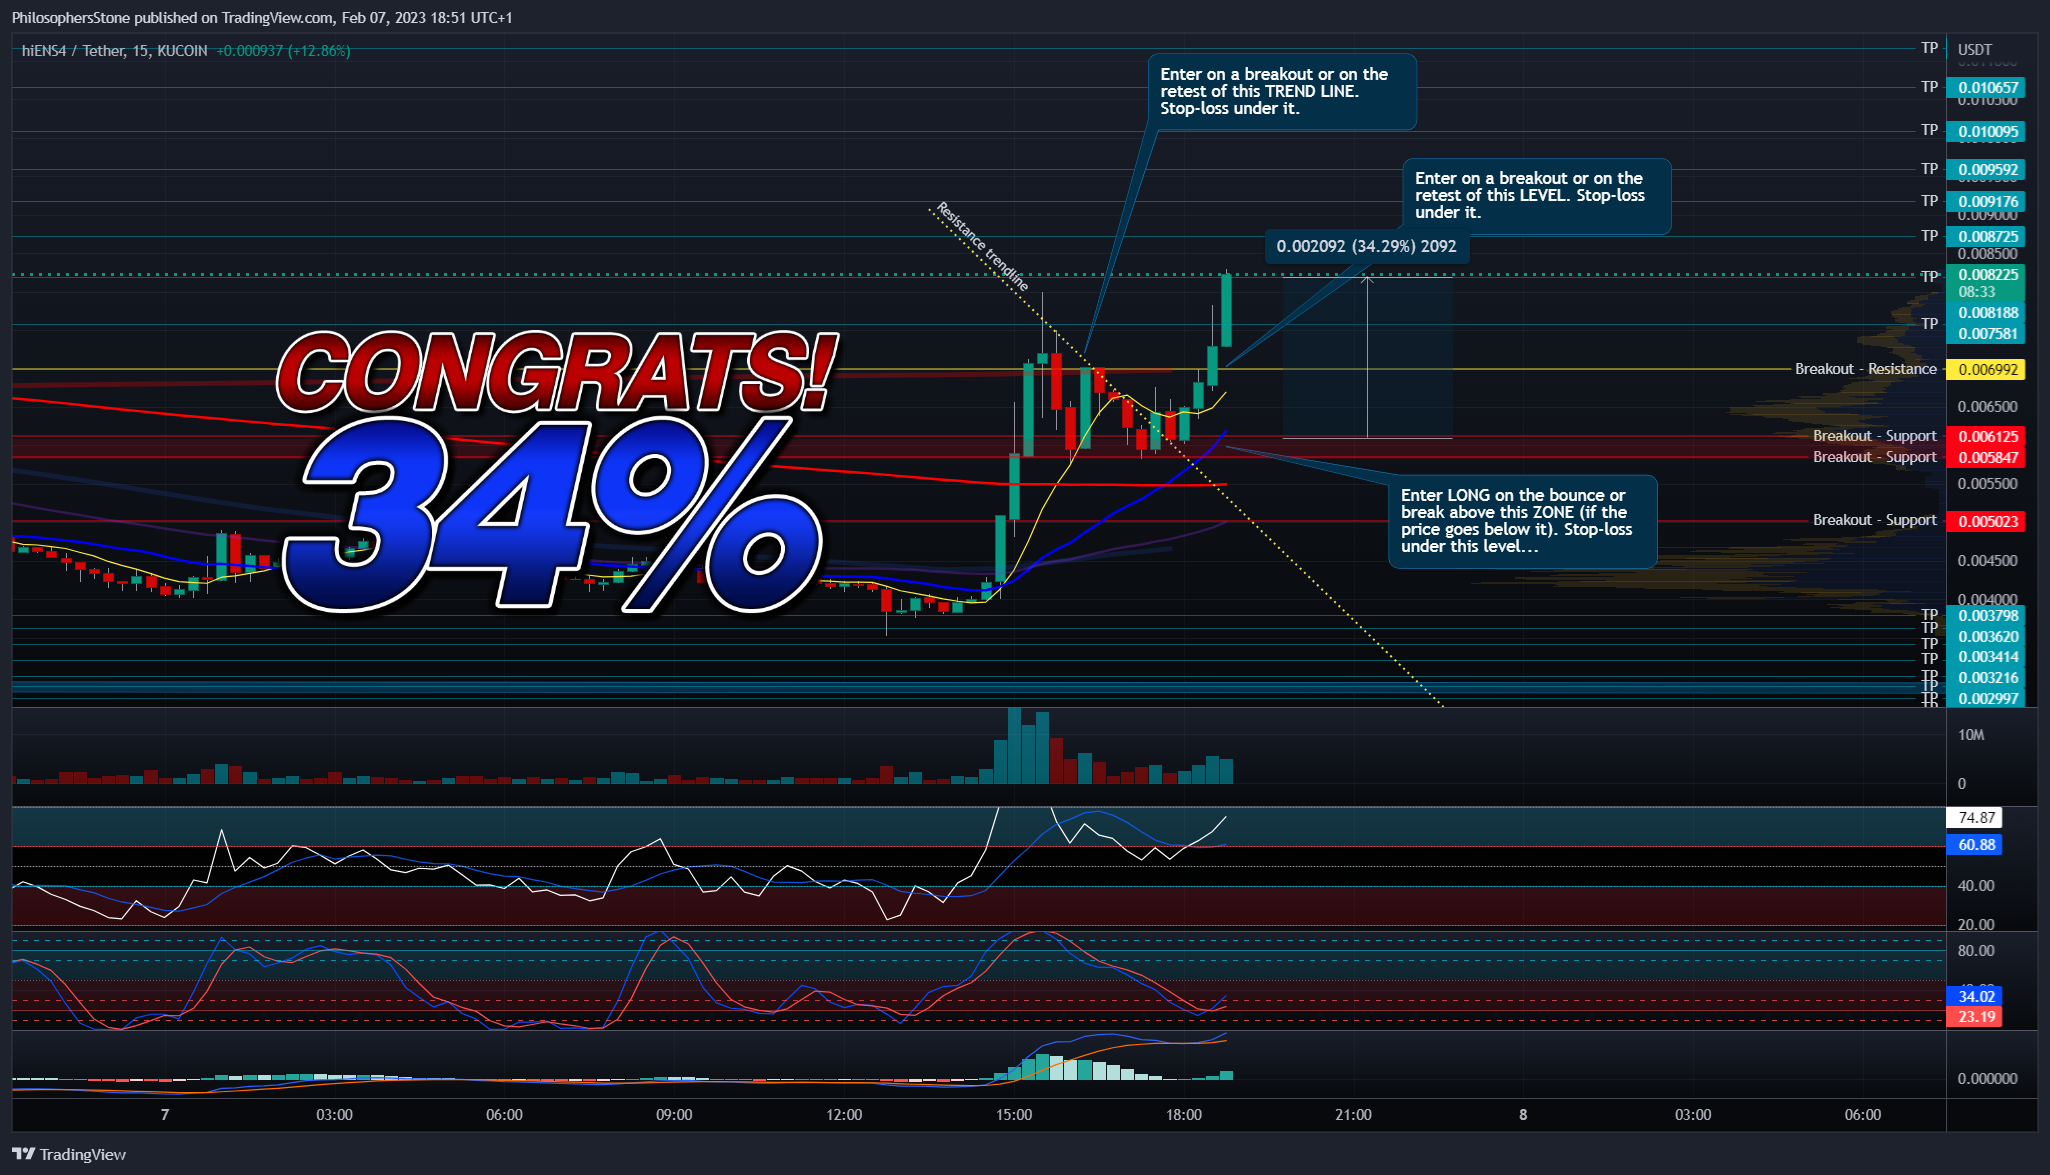Select the Breakout - Resistance line label
The height and width of the screenshot is (1175, 2050).
point(1865,369)
